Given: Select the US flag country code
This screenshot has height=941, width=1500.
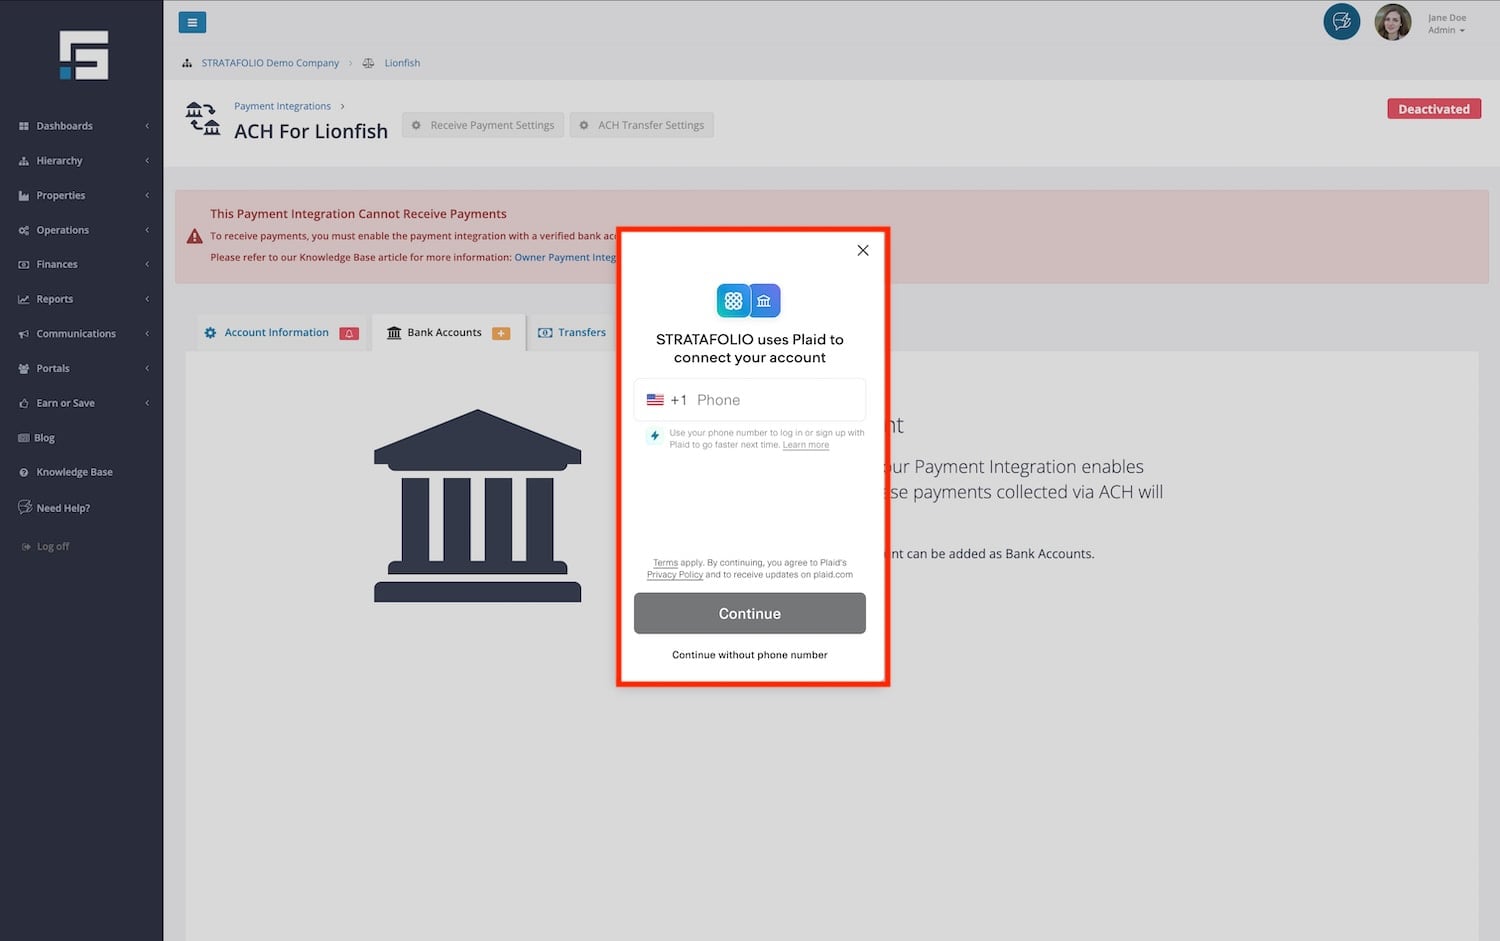Looking at the screenshot, I should coord(655,400).
